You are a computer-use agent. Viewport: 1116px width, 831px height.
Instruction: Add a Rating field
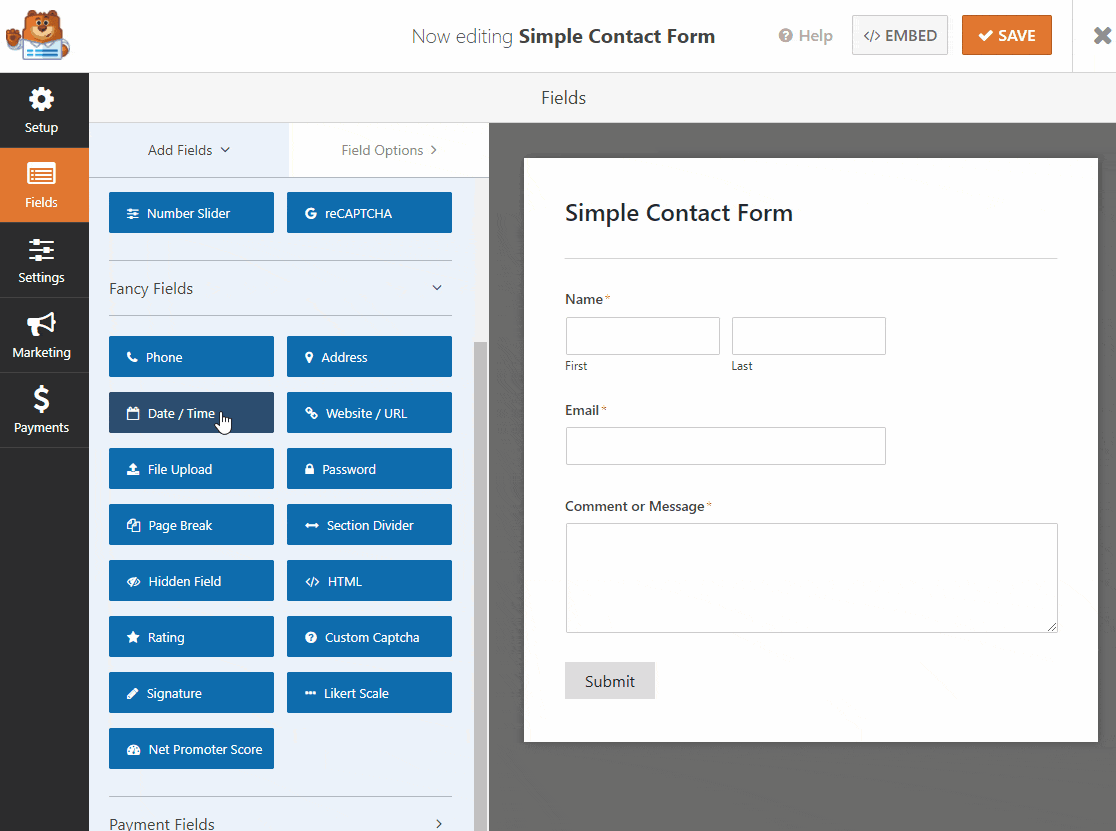(x=191, y=637)
